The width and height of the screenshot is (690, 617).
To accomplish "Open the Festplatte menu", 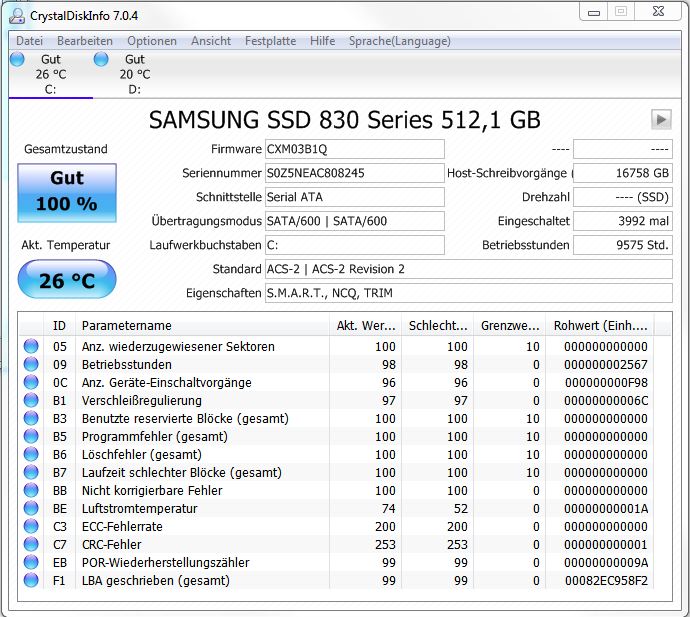I will click(270, 41).
